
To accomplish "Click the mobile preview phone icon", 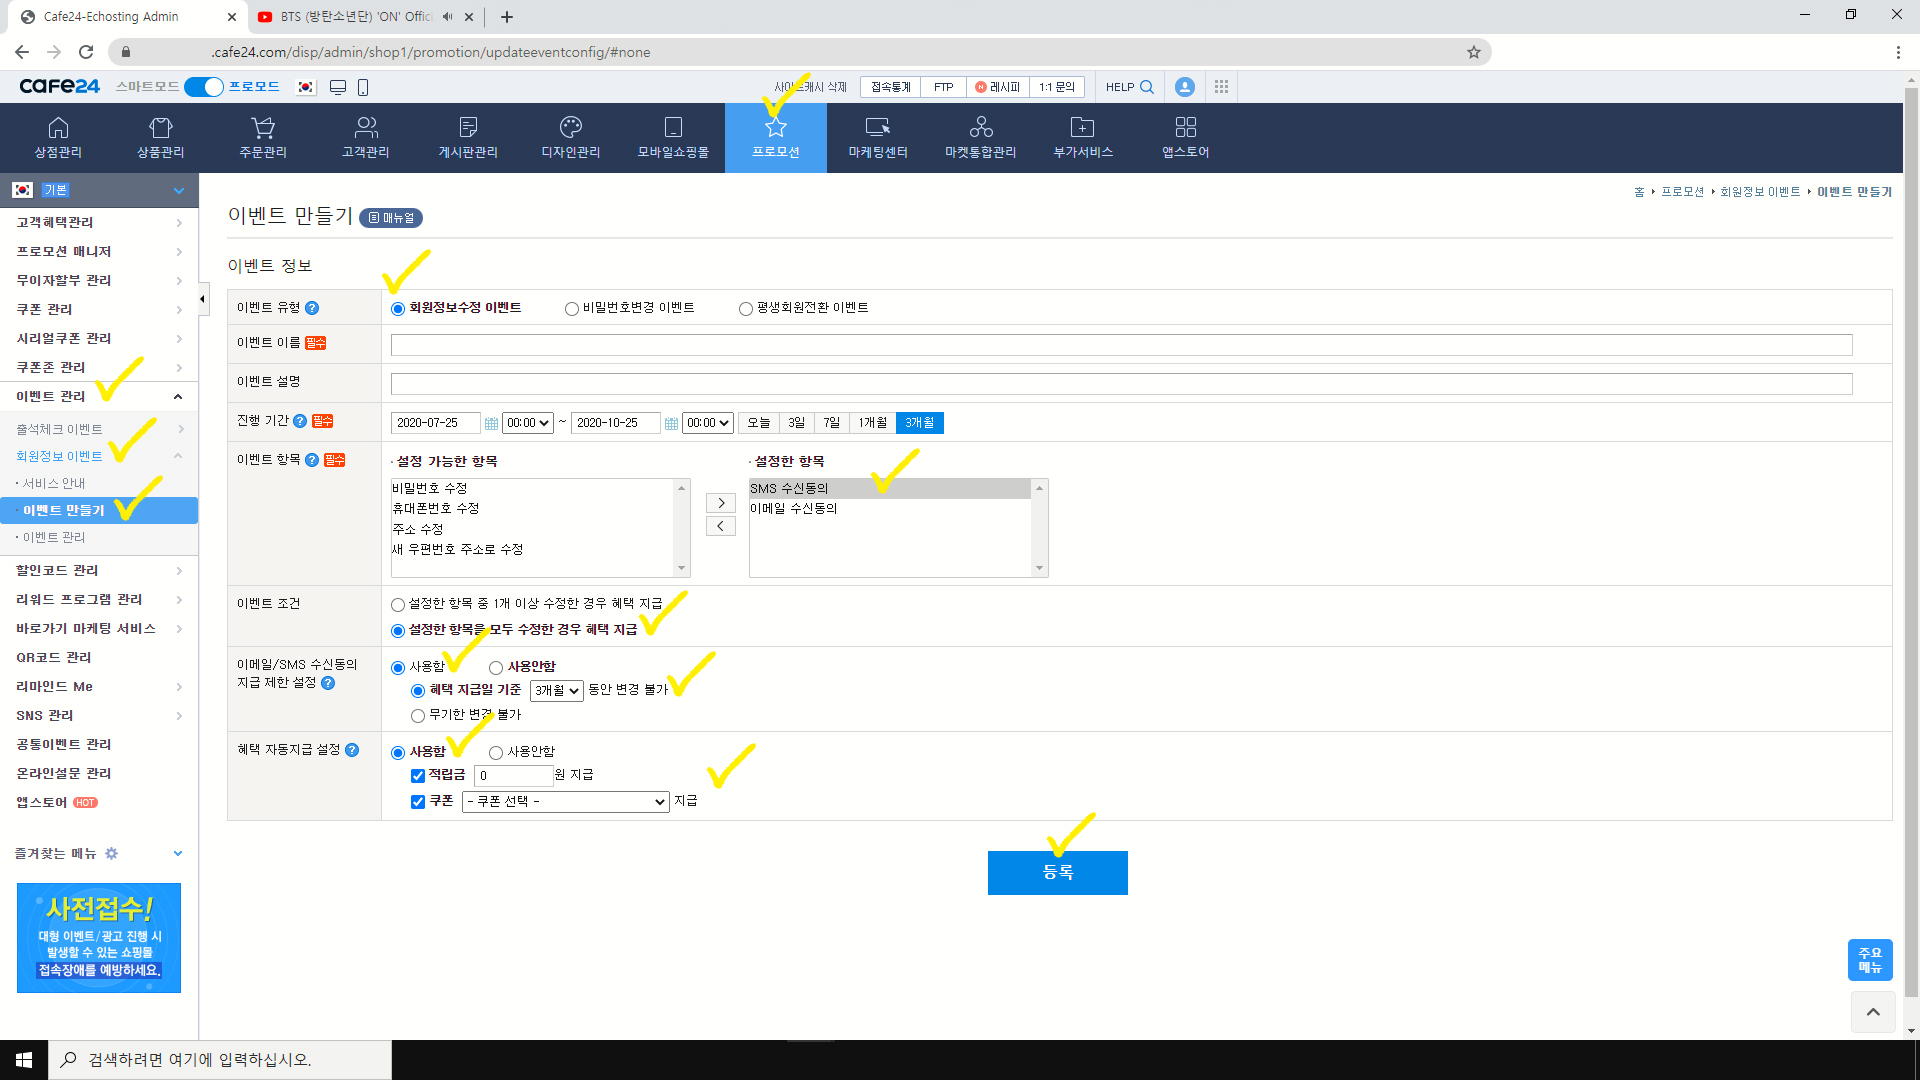I will pos(363,87).
